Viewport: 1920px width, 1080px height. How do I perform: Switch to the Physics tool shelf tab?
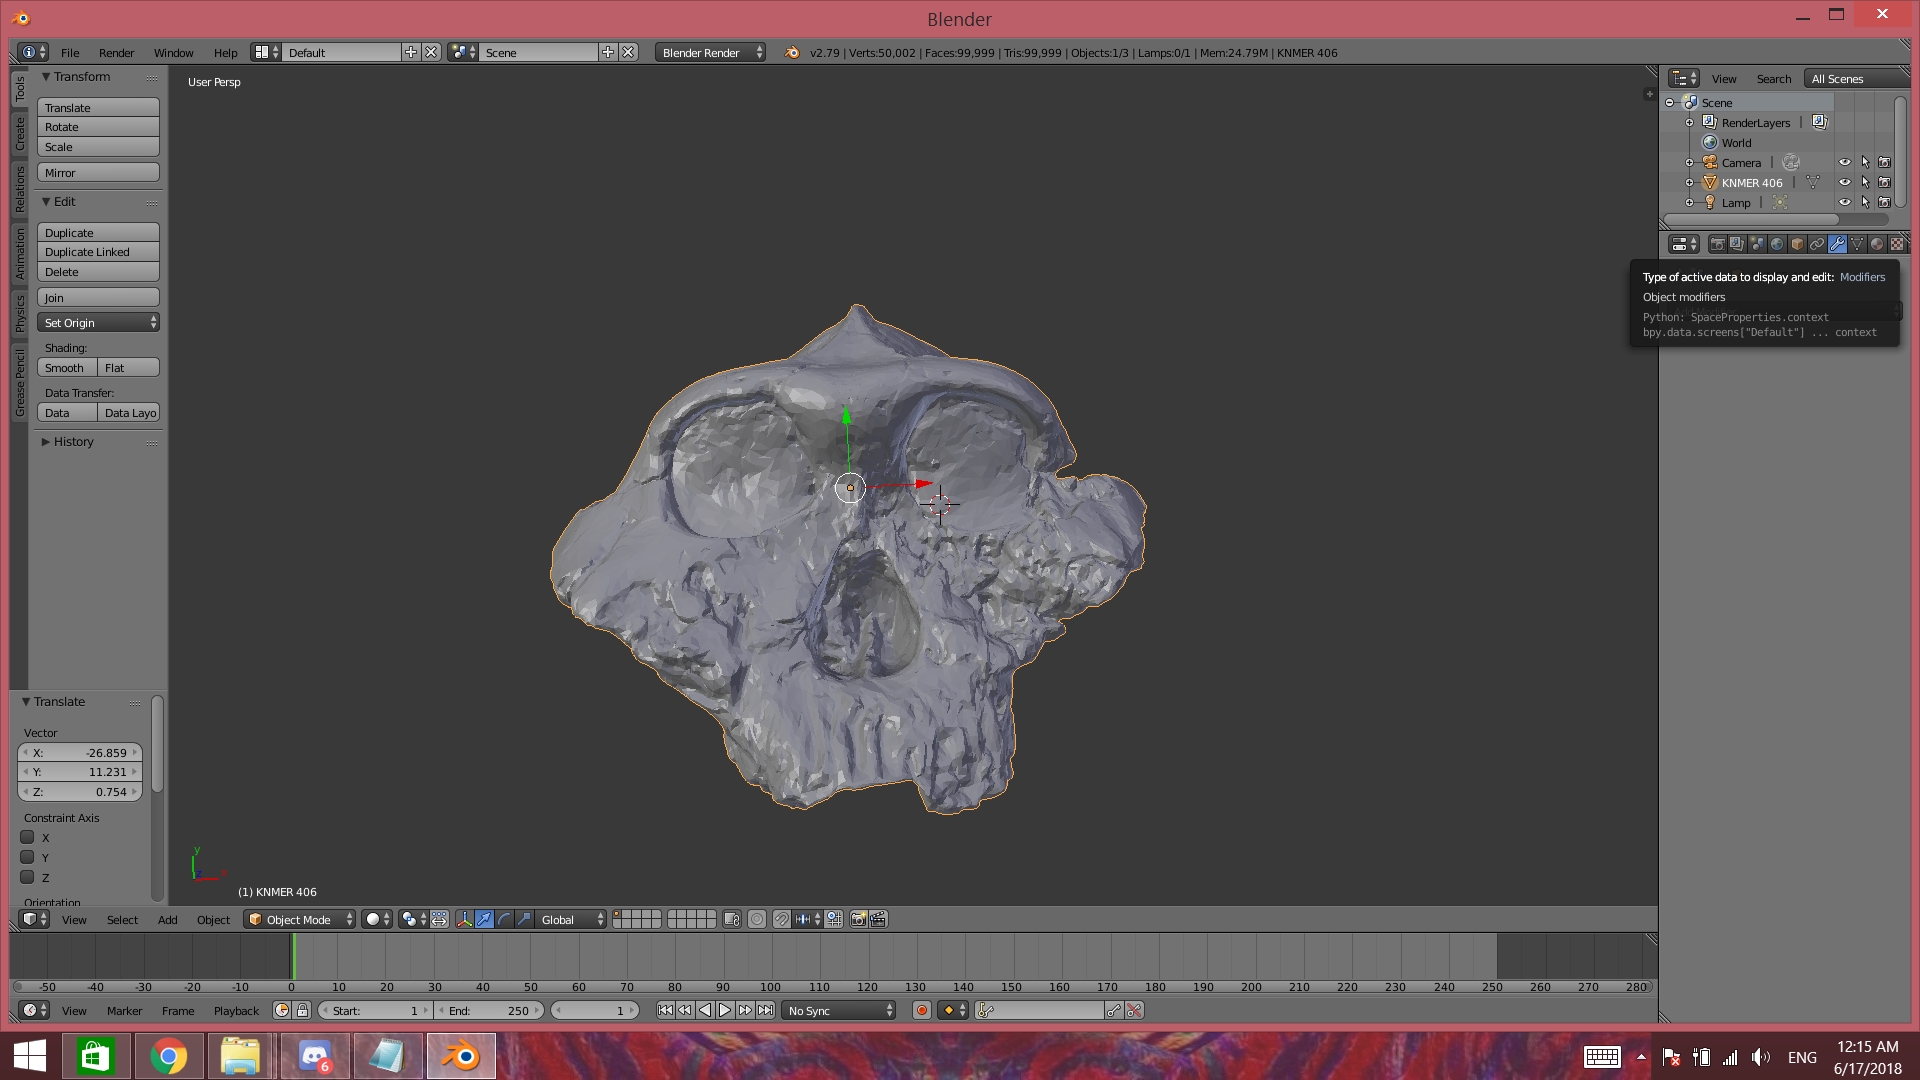[19, 313]
